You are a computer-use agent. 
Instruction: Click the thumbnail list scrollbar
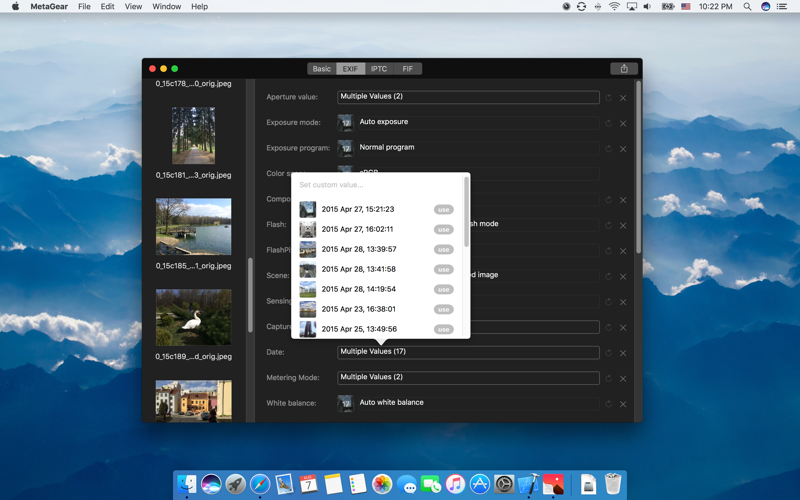point(250,295)
